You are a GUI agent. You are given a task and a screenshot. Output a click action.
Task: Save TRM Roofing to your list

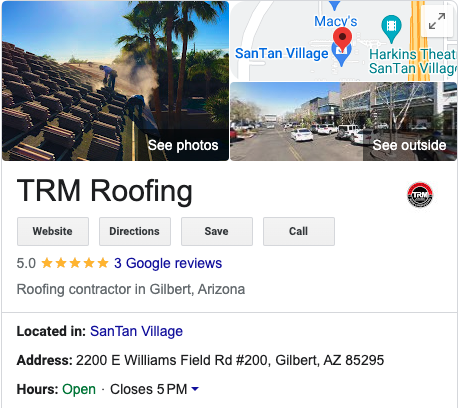(217, 231)
